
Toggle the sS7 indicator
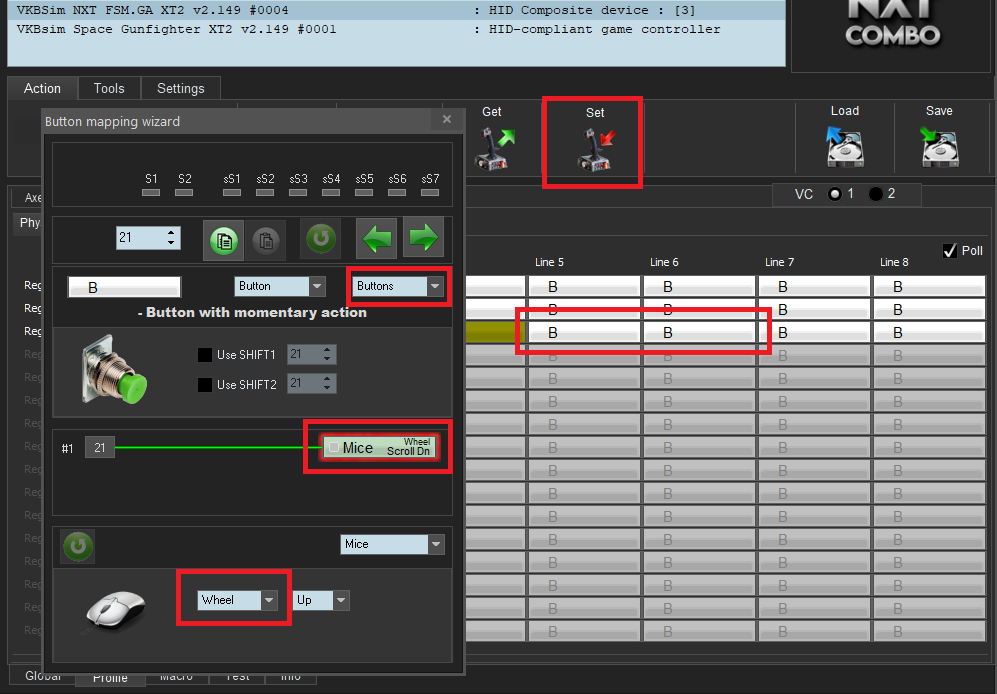pyautogui.click(x=430, y=192)
